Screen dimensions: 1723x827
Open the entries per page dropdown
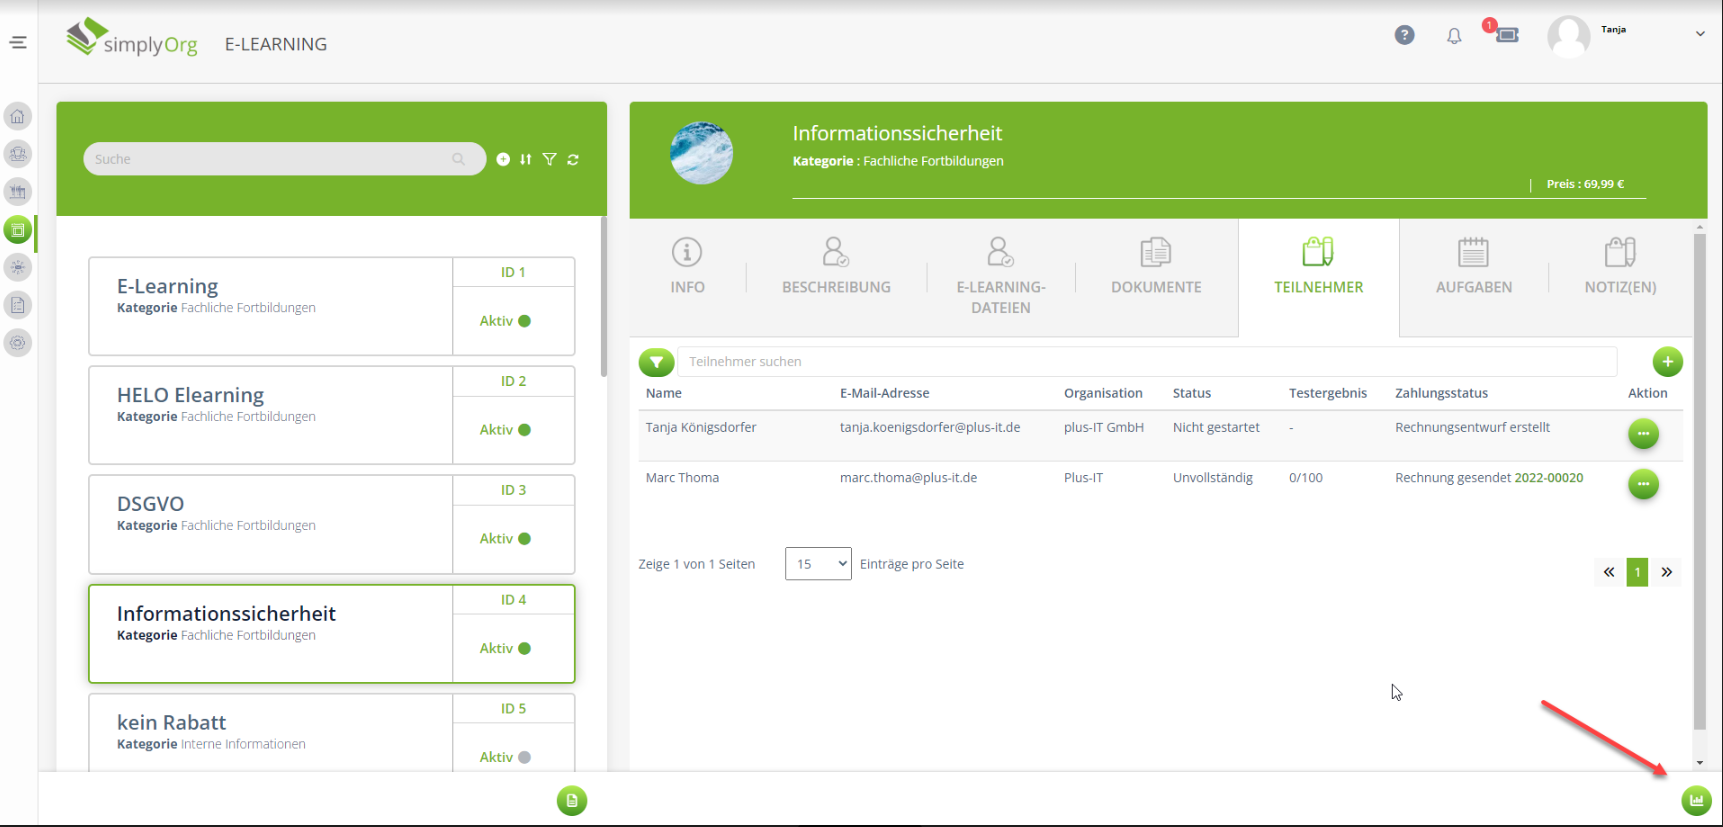tap(818, 564)
